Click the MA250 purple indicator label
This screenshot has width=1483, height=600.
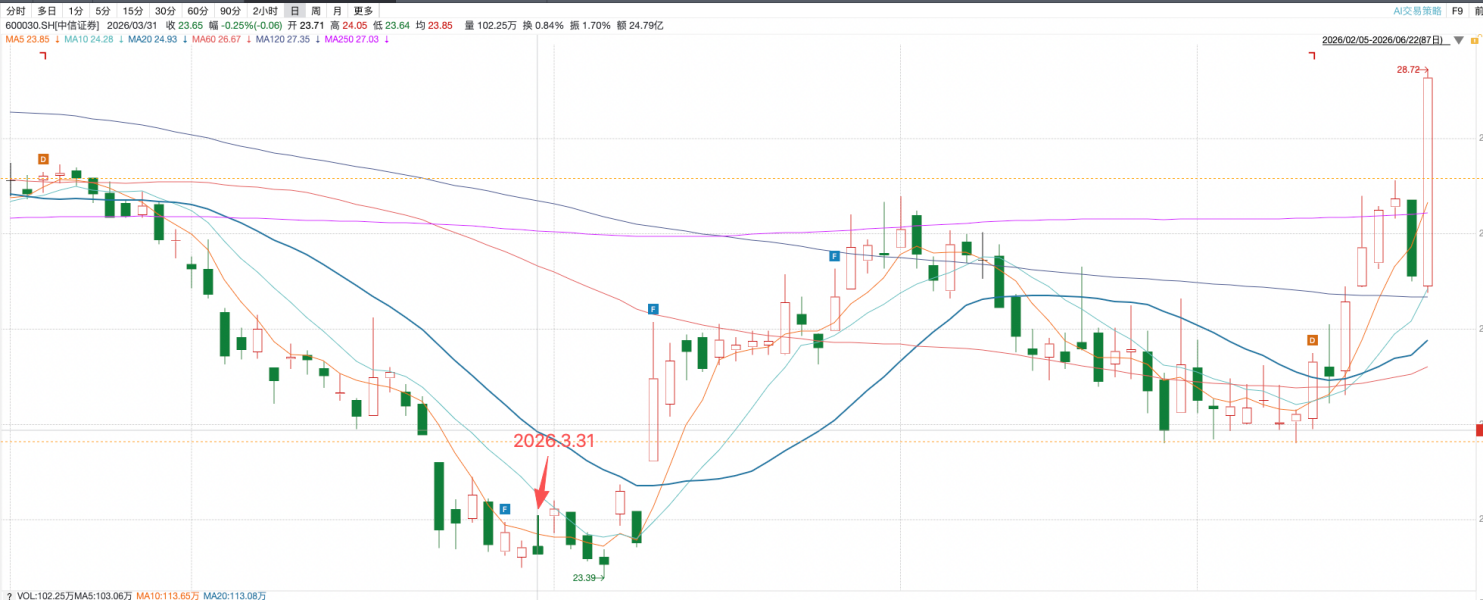point(352,39)
